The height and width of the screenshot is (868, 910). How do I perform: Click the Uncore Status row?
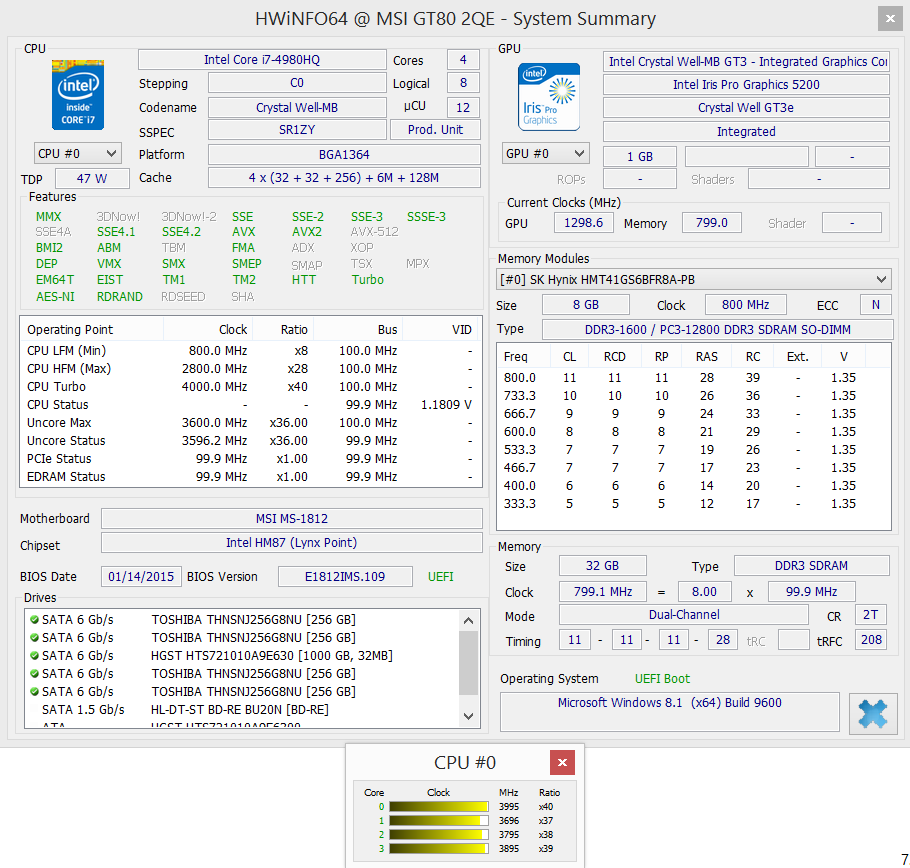click(x=251, y=441)
